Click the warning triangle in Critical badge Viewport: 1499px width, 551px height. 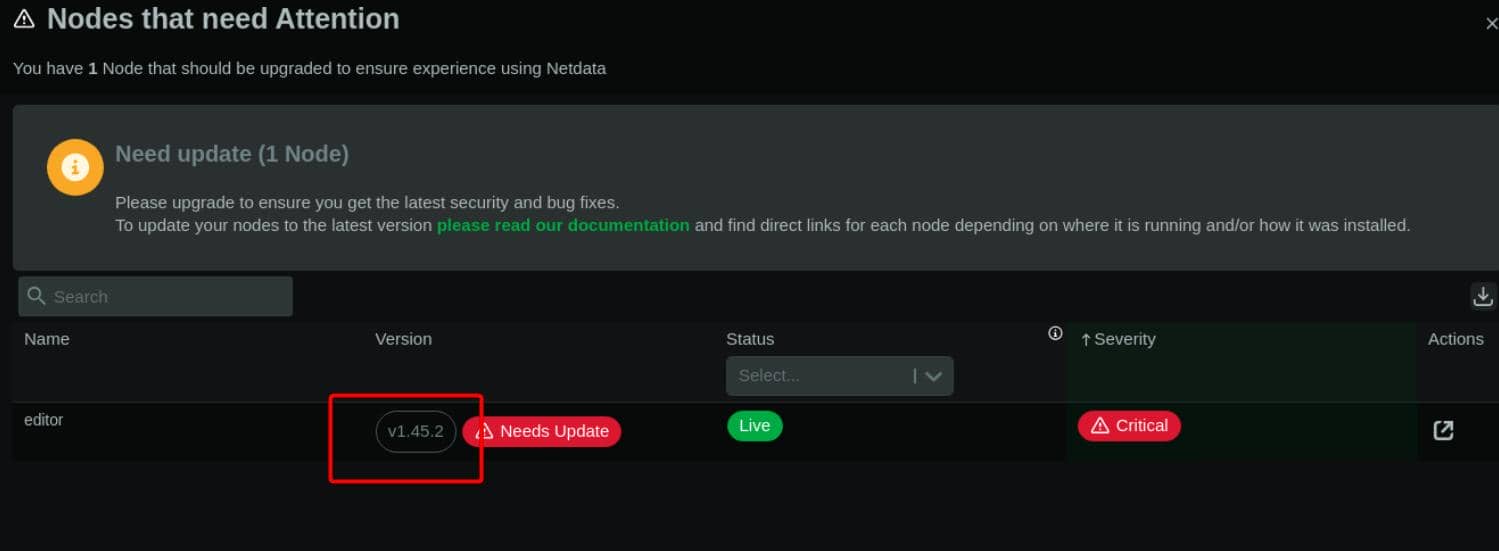(1100, 426)
